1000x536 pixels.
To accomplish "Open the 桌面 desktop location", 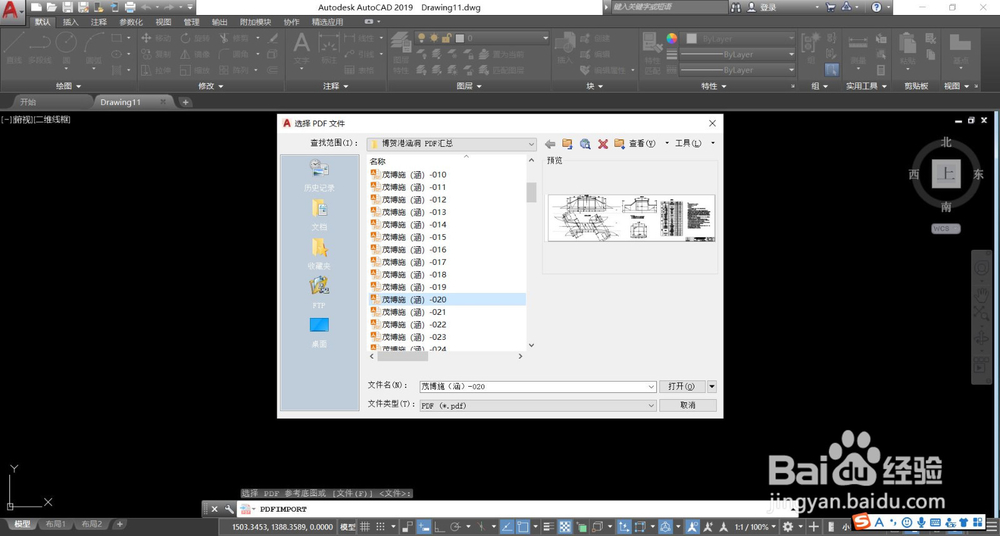I will 320,332.
